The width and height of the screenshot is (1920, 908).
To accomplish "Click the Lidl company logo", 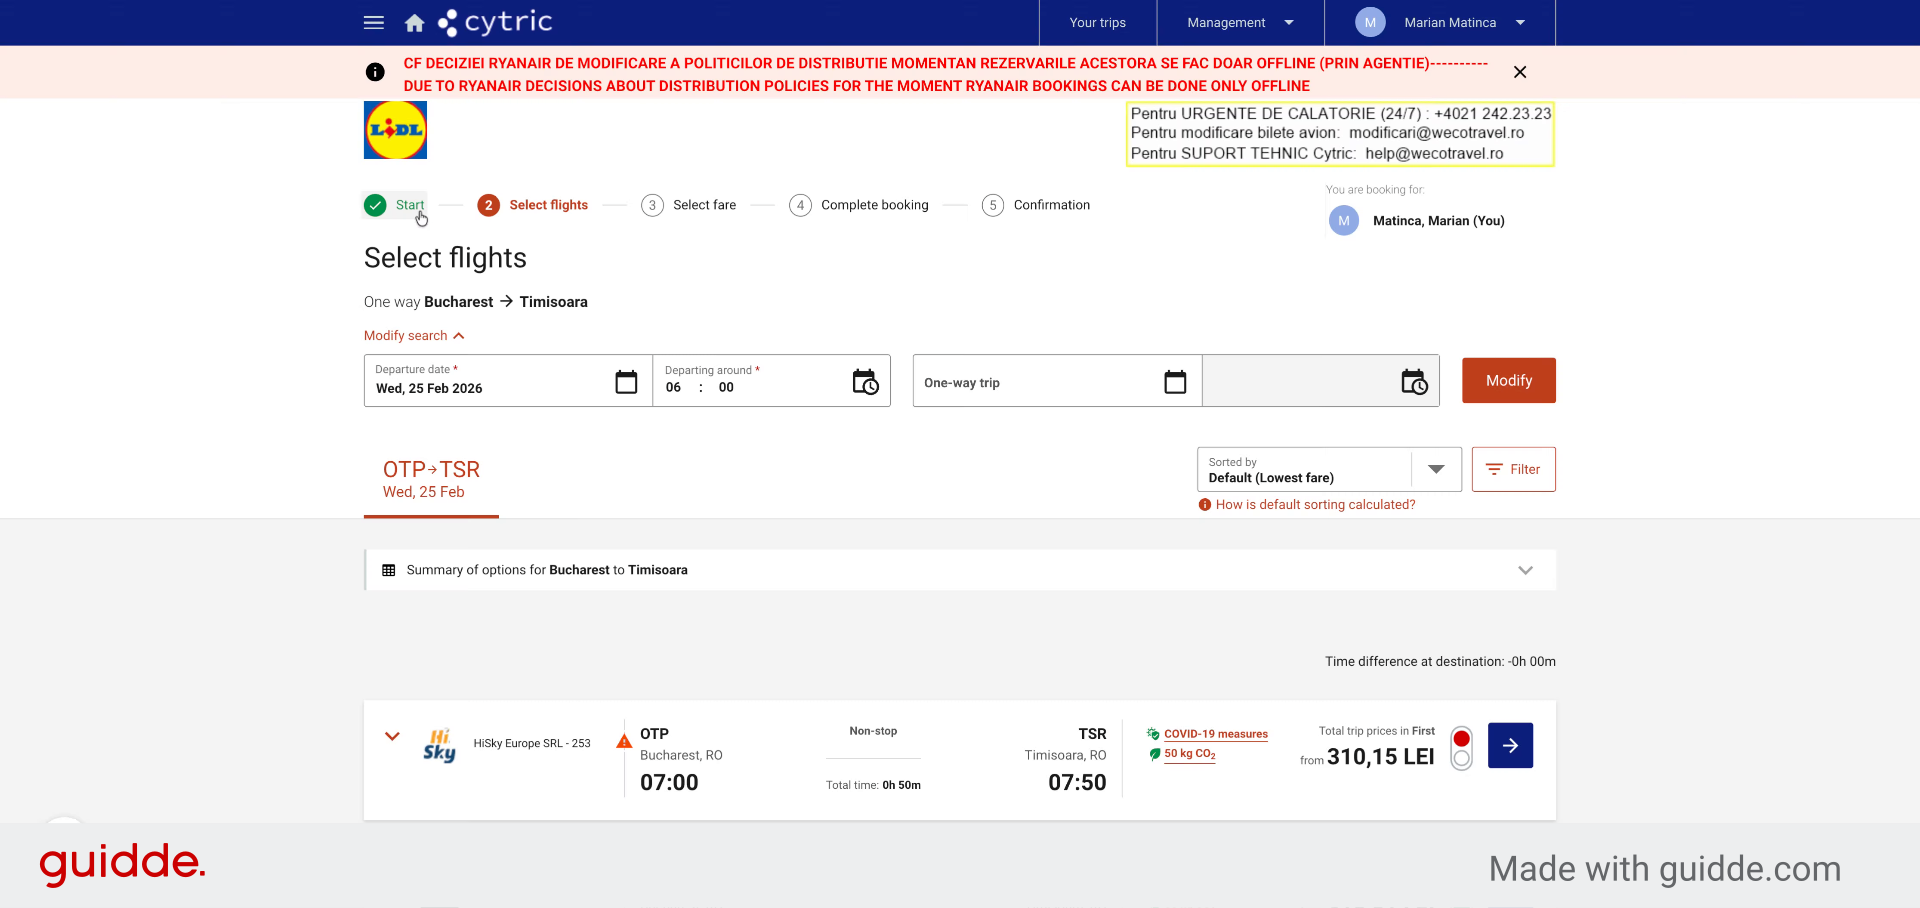I will [395, 130].
